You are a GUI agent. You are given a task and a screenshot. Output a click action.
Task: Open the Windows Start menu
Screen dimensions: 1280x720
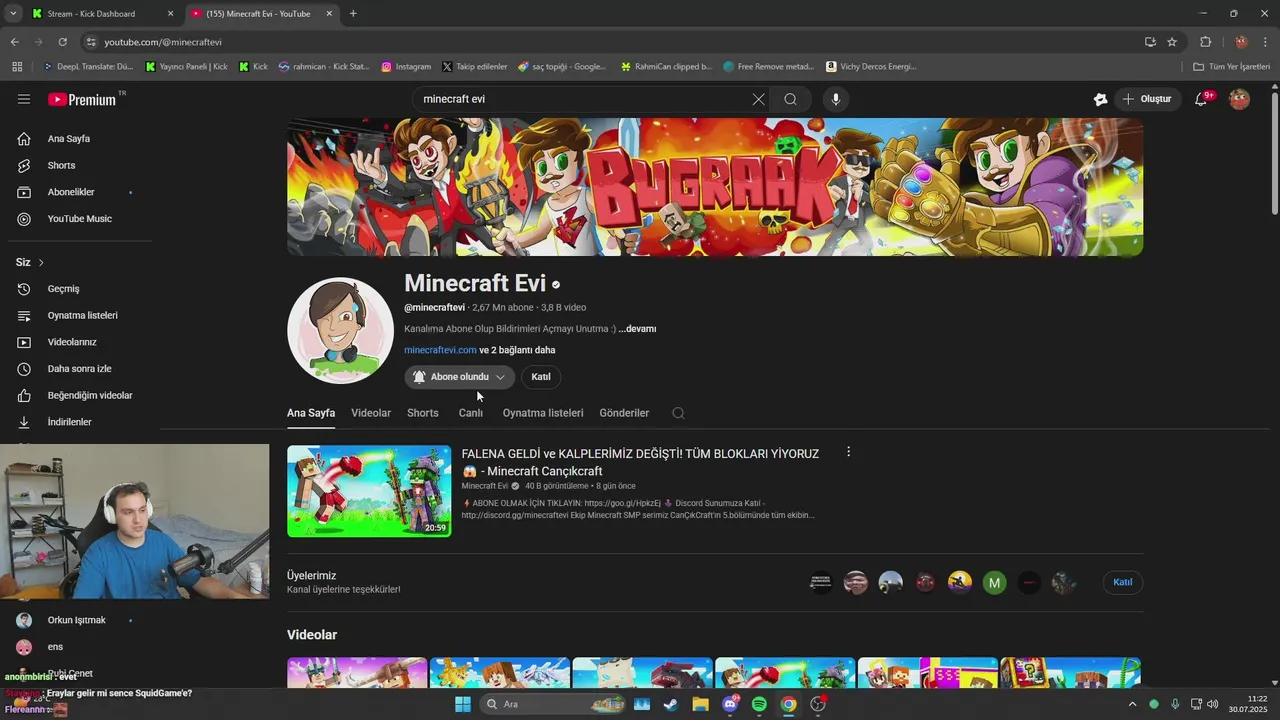tap(462, 704)
